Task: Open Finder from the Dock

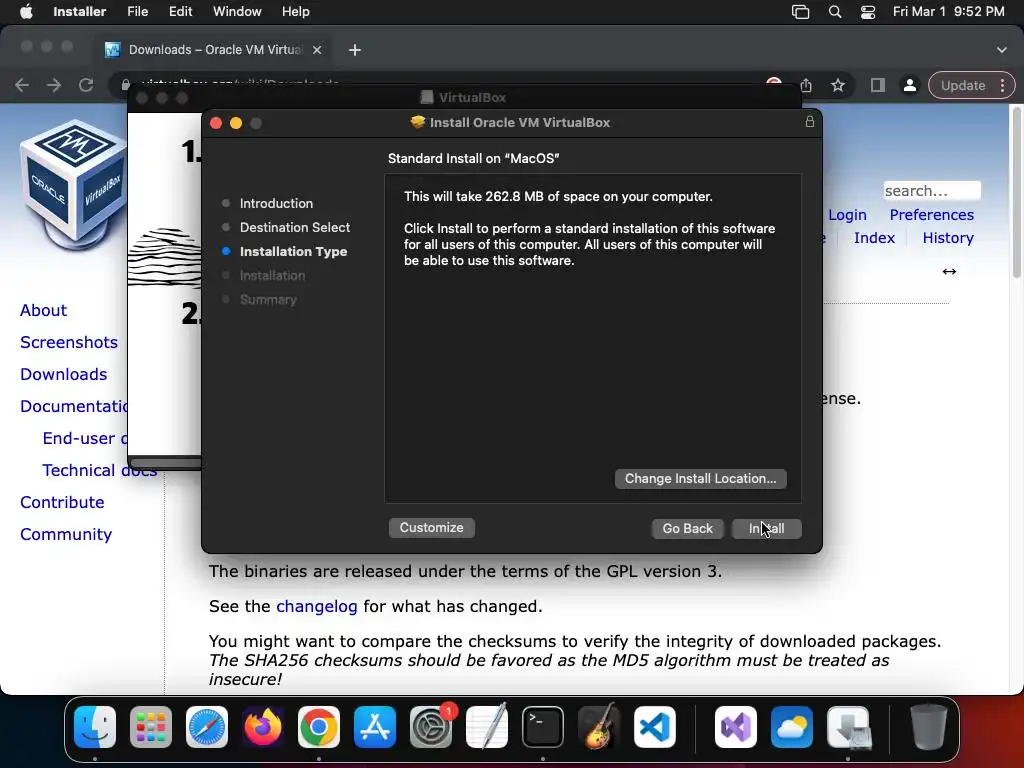Action: 95,727
